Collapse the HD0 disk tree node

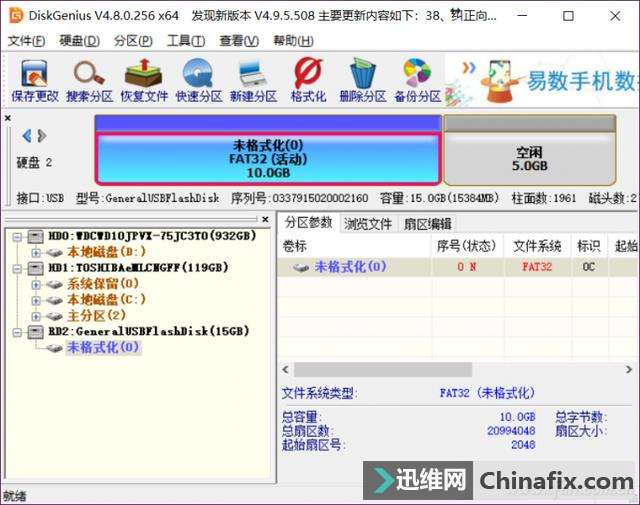pyautogui.click(x=17, y=236)
